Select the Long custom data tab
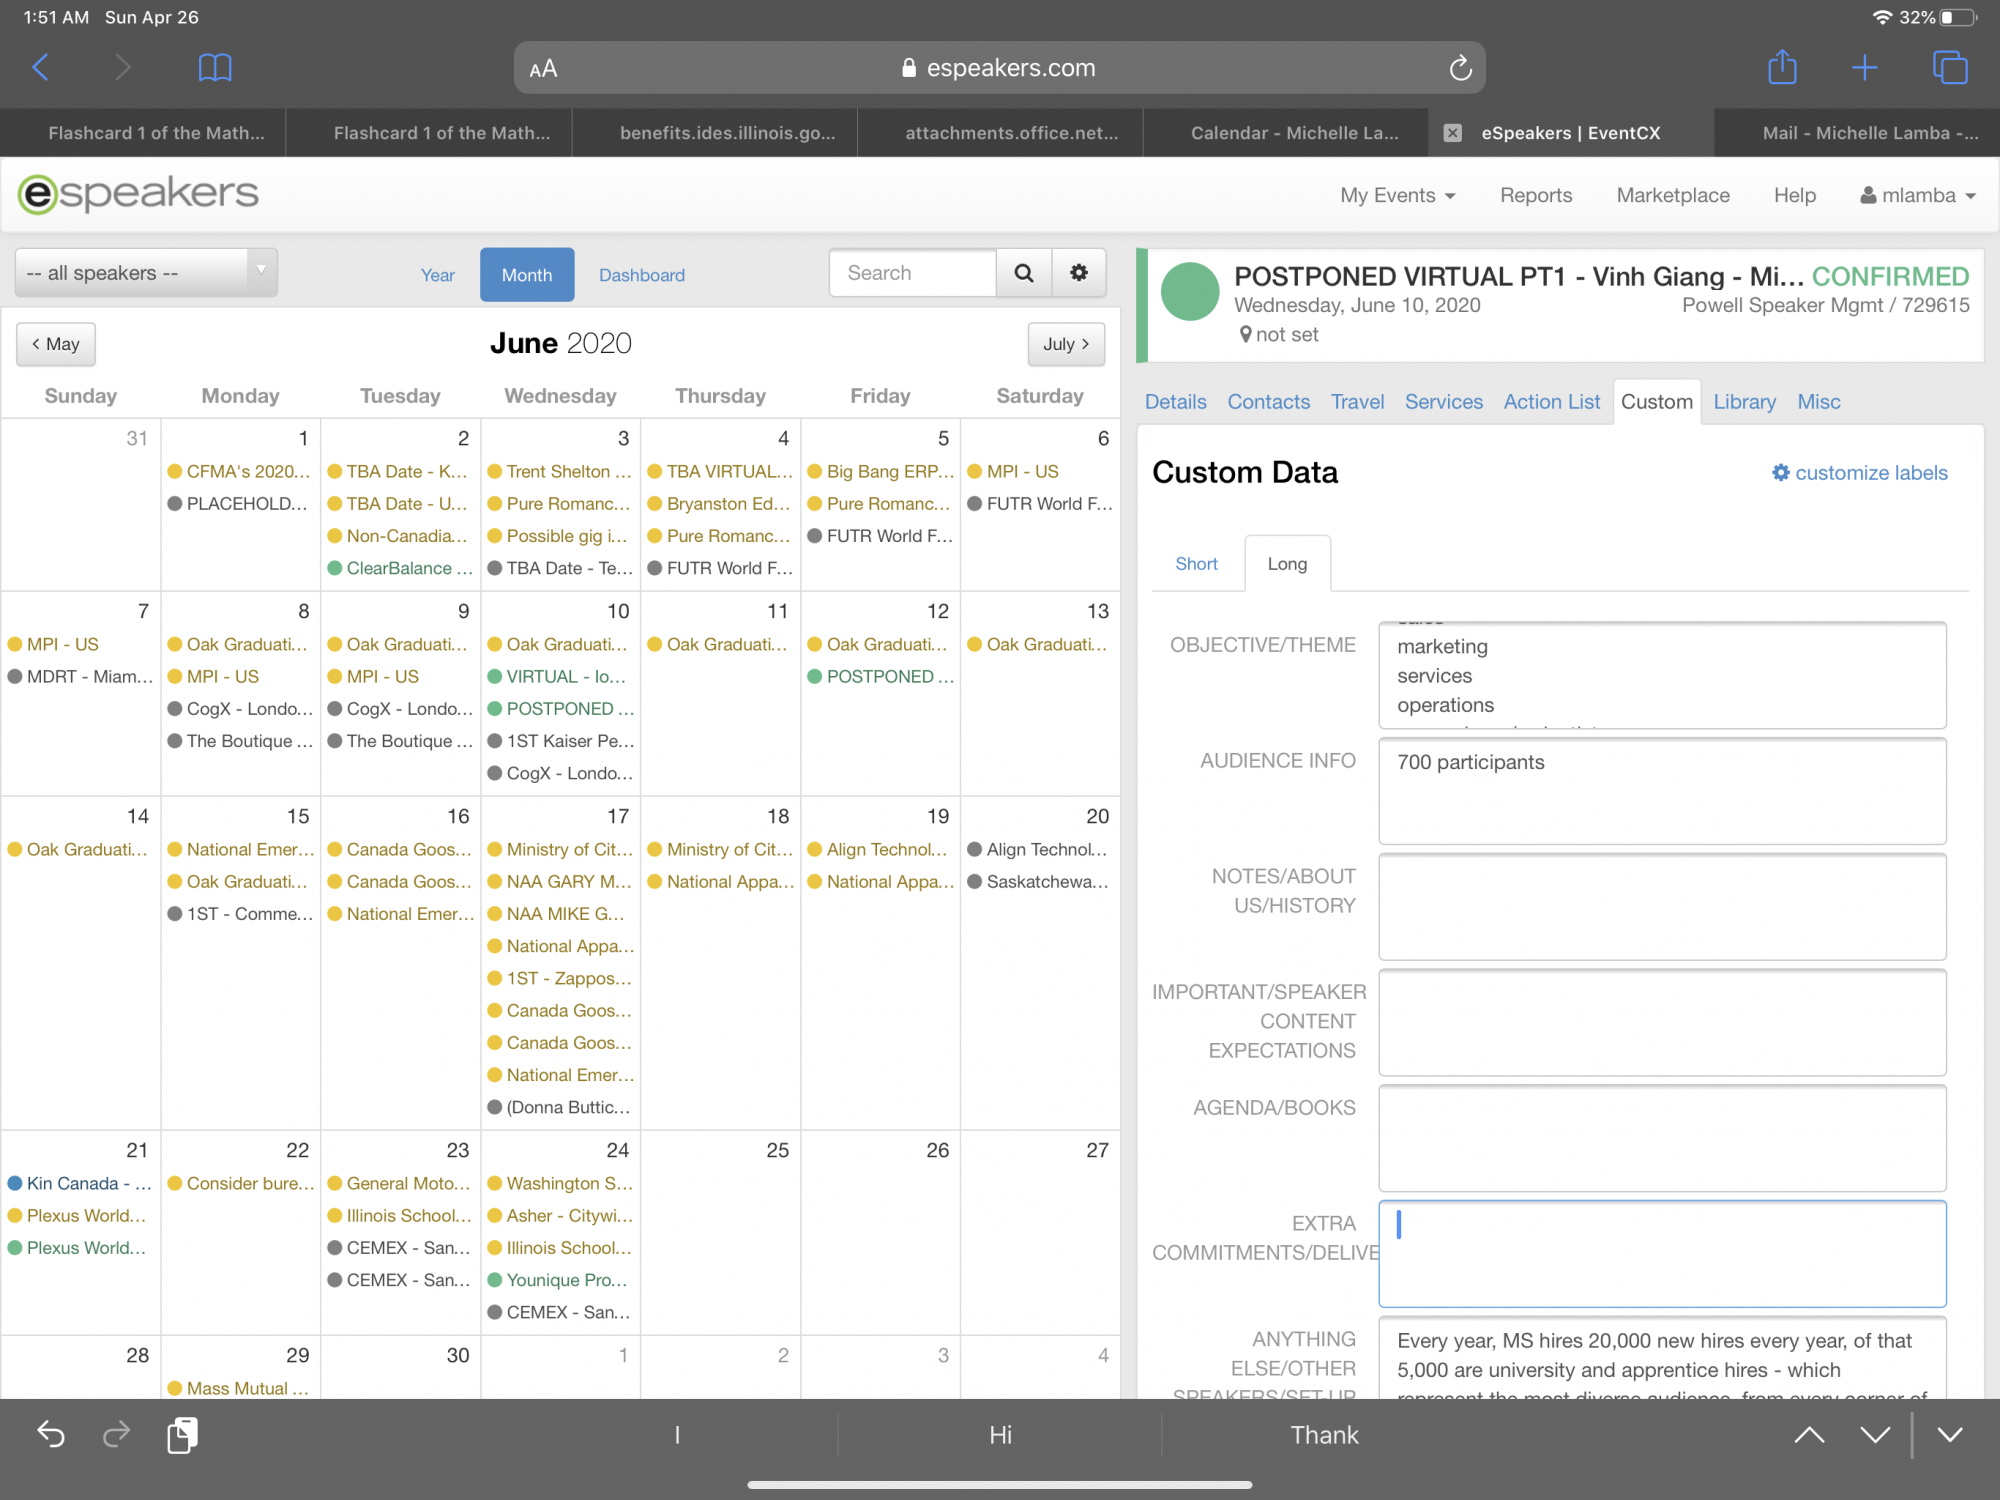The height and width of the screenshot is (1500, 2000). [x=1287, y=564]
